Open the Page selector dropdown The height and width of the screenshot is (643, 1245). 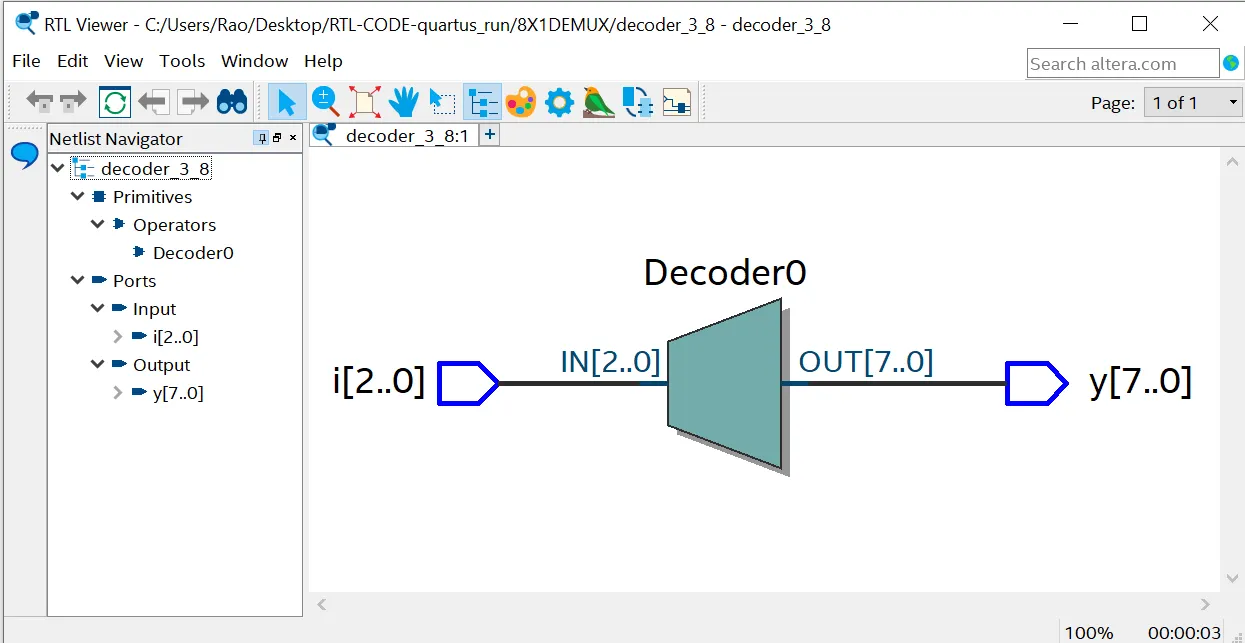tap(1232, 101)
